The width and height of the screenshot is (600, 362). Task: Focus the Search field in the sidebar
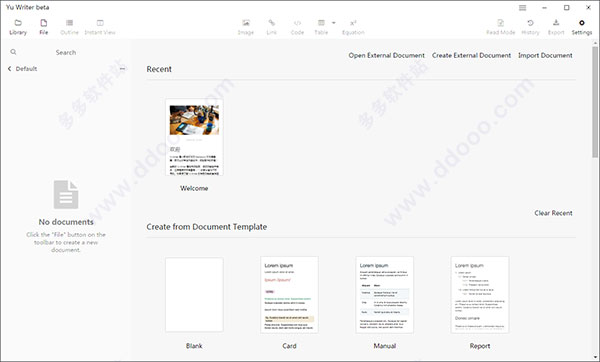coord(66,52)
